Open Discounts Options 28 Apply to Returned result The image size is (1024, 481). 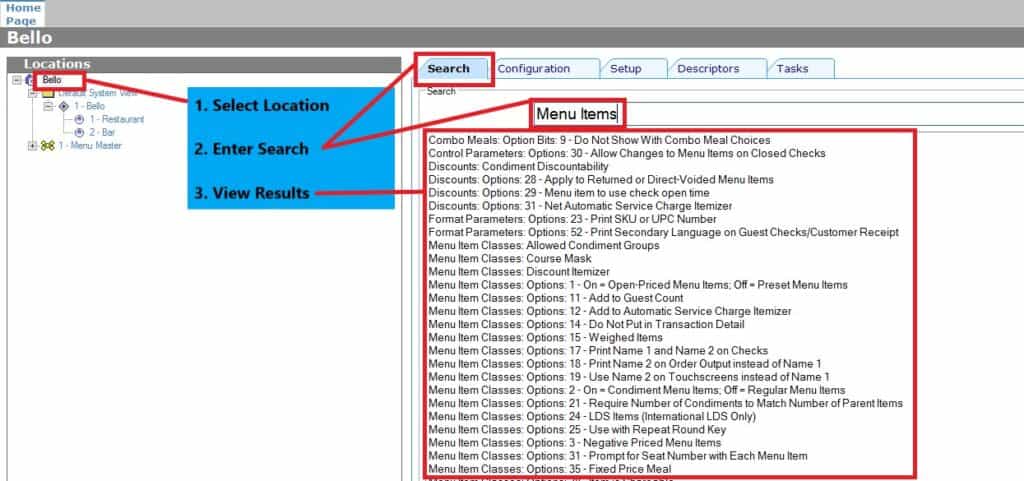(601, 179)
